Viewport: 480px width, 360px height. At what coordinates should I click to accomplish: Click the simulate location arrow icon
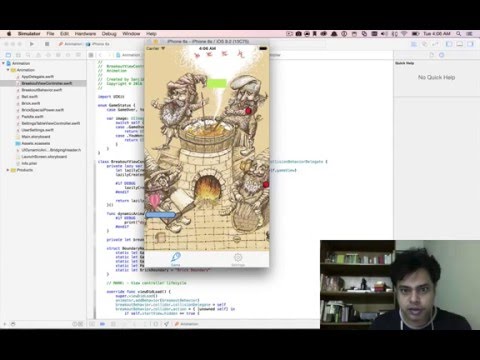[x=166, y=324]
